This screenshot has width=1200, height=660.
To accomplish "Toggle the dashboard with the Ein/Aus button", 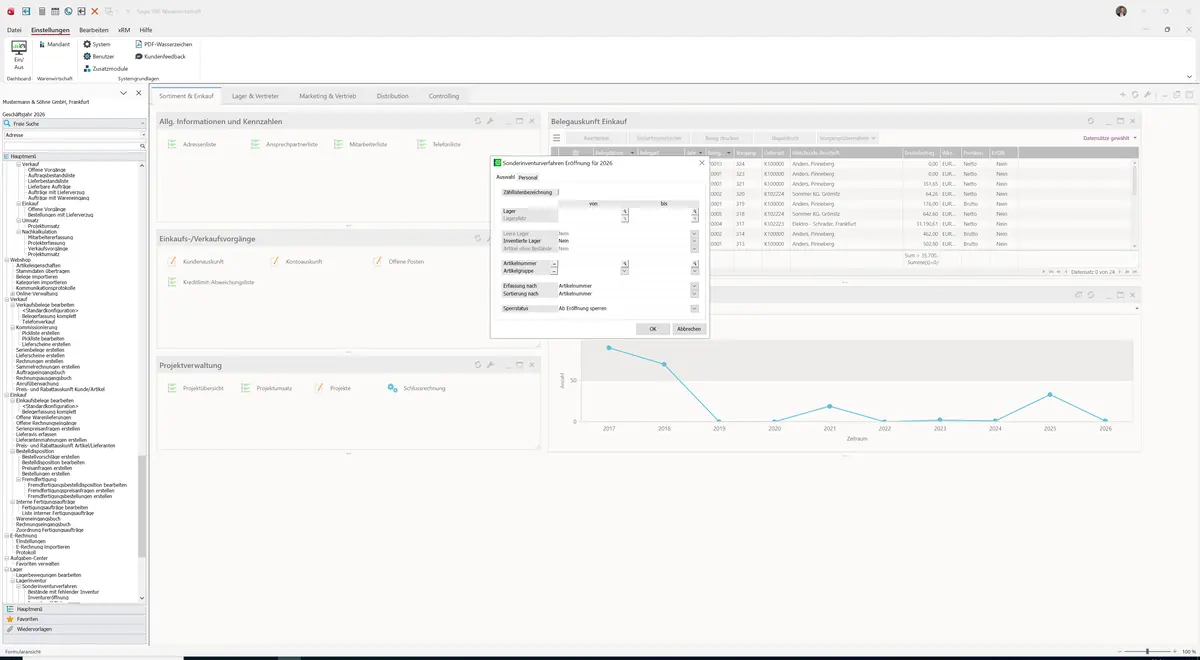I will point(18,53).
